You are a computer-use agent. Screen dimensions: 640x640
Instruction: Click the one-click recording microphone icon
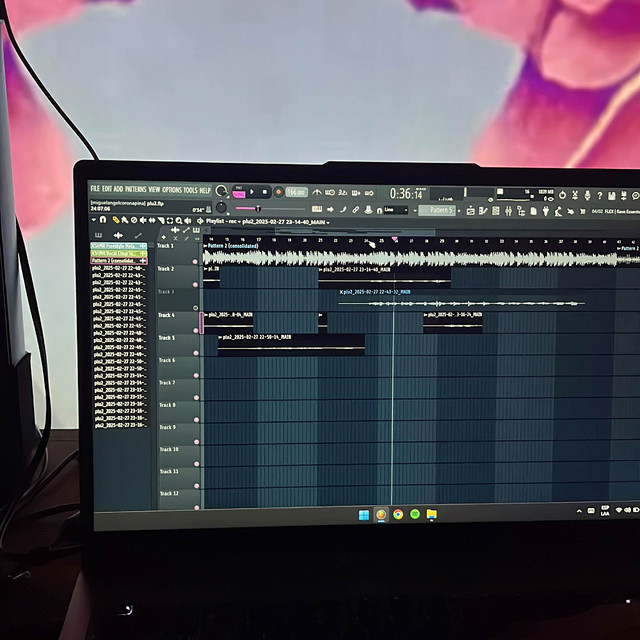[587, 196]
